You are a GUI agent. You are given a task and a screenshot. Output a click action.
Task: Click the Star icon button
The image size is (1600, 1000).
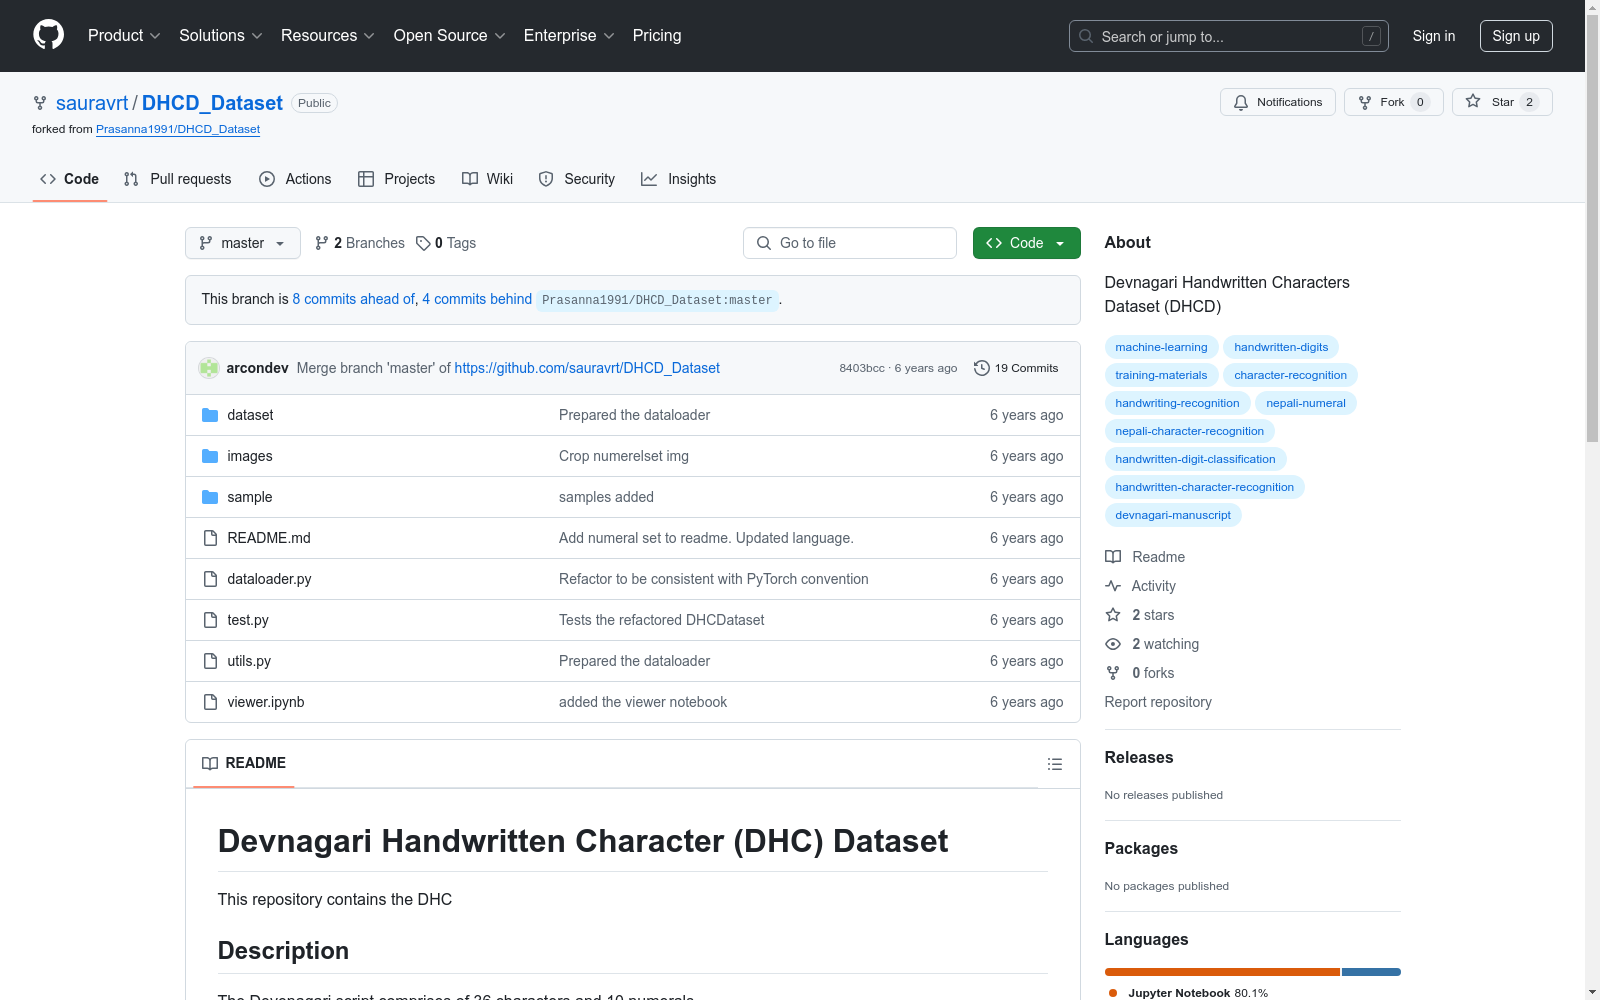(x=1473, y=101)
